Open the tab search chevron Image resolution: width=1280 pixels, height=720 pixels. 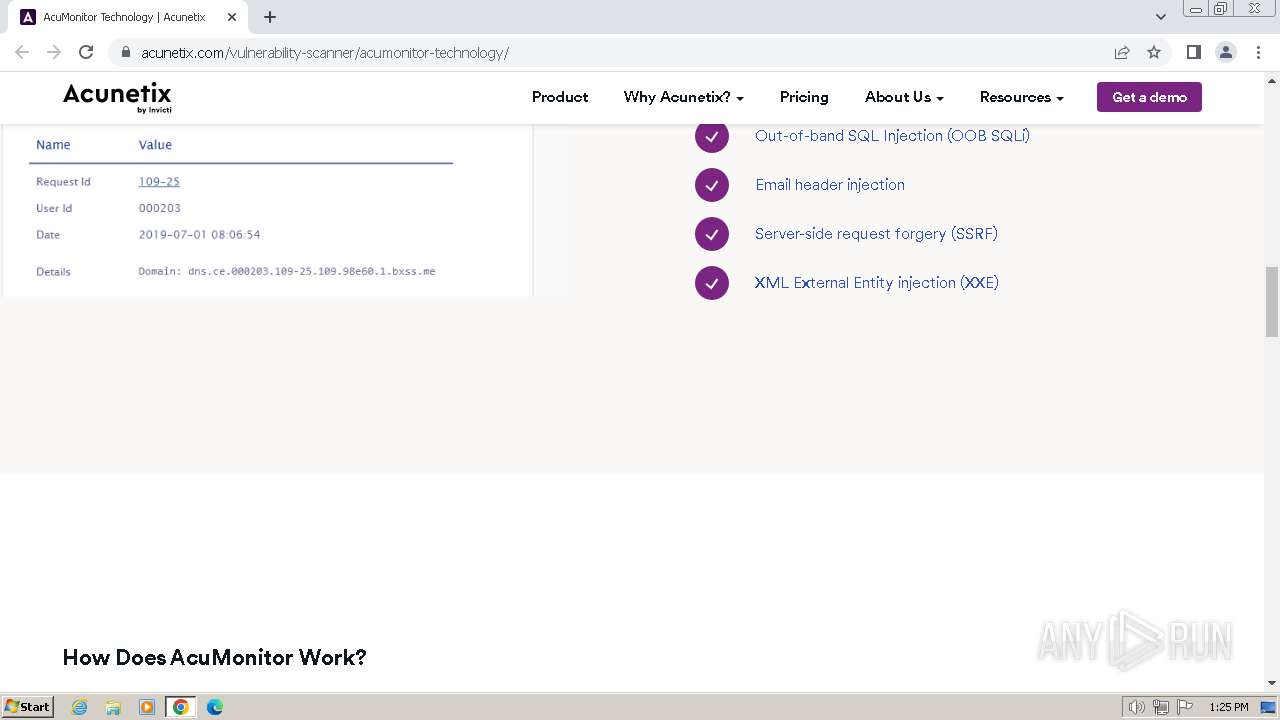[1161, 17]
